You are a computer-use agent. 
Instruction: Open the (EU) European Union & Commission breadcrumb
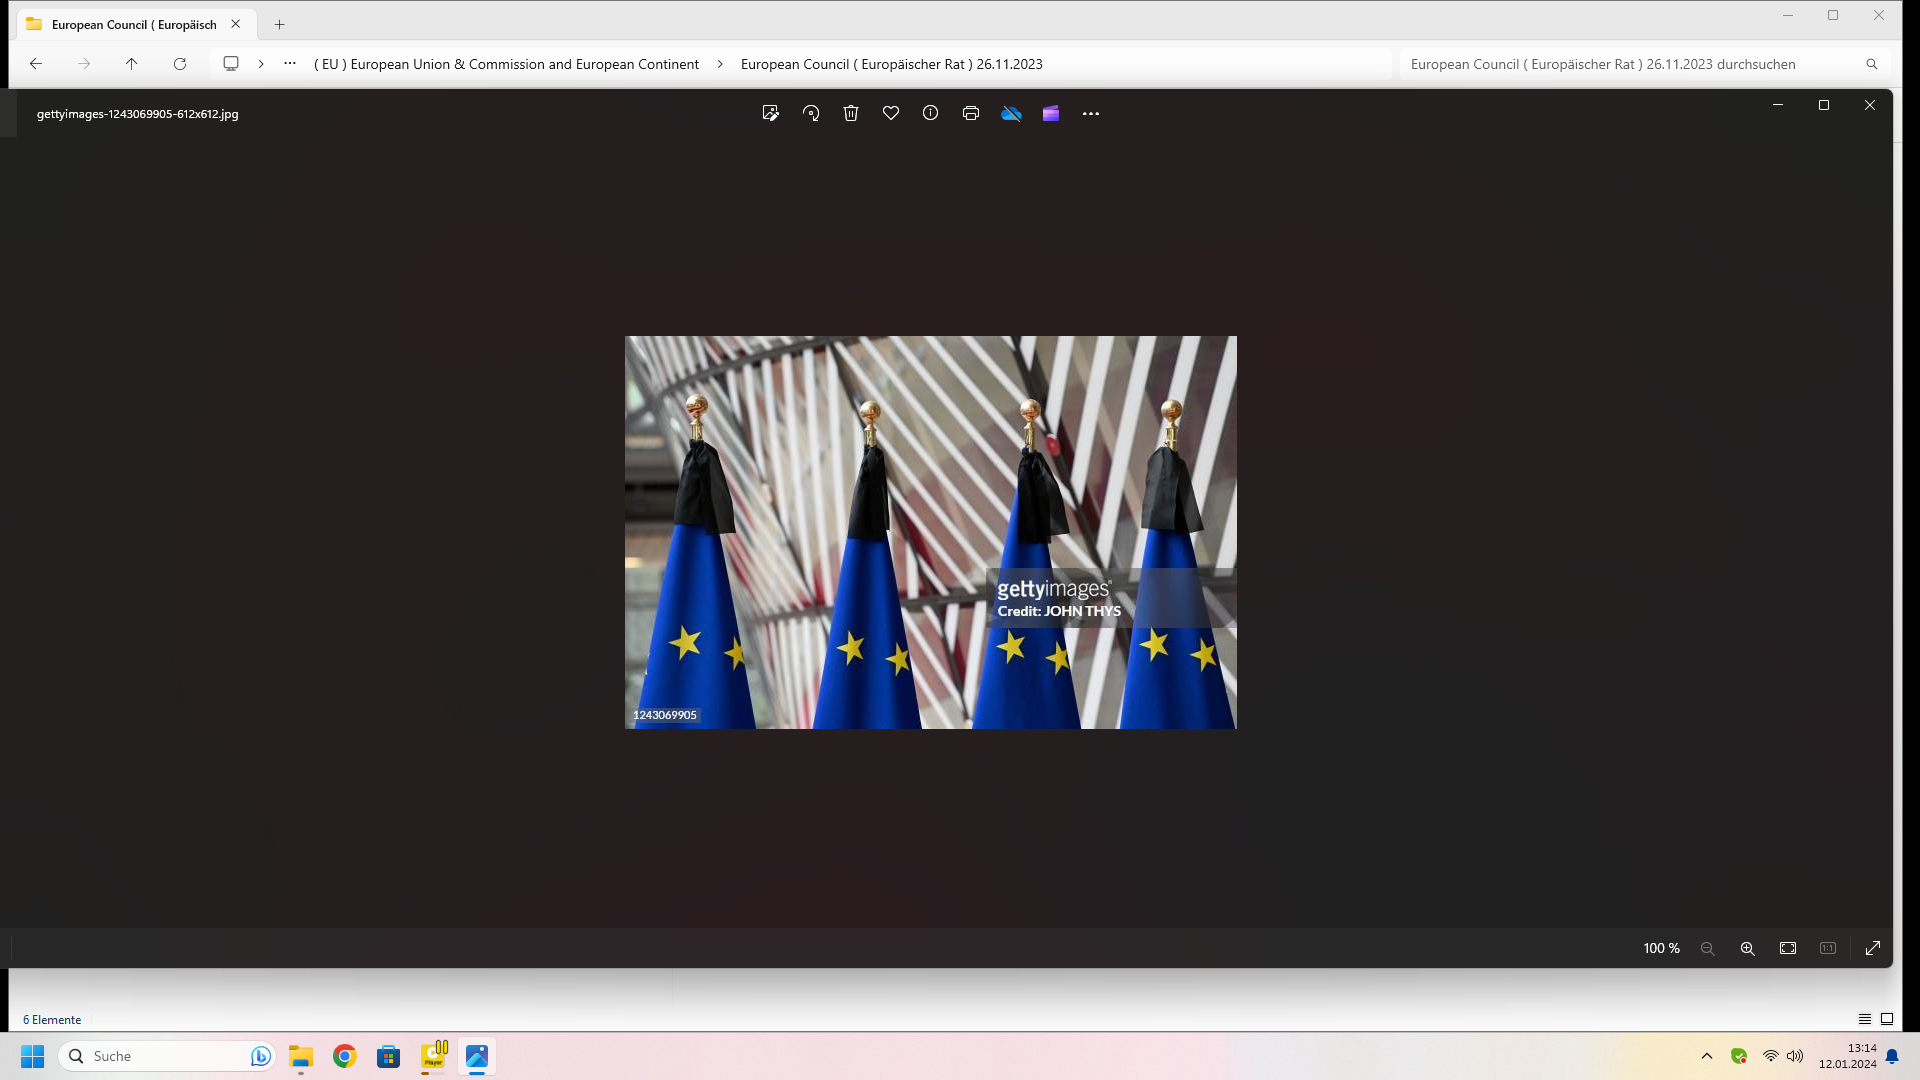(x=506, y=64)
